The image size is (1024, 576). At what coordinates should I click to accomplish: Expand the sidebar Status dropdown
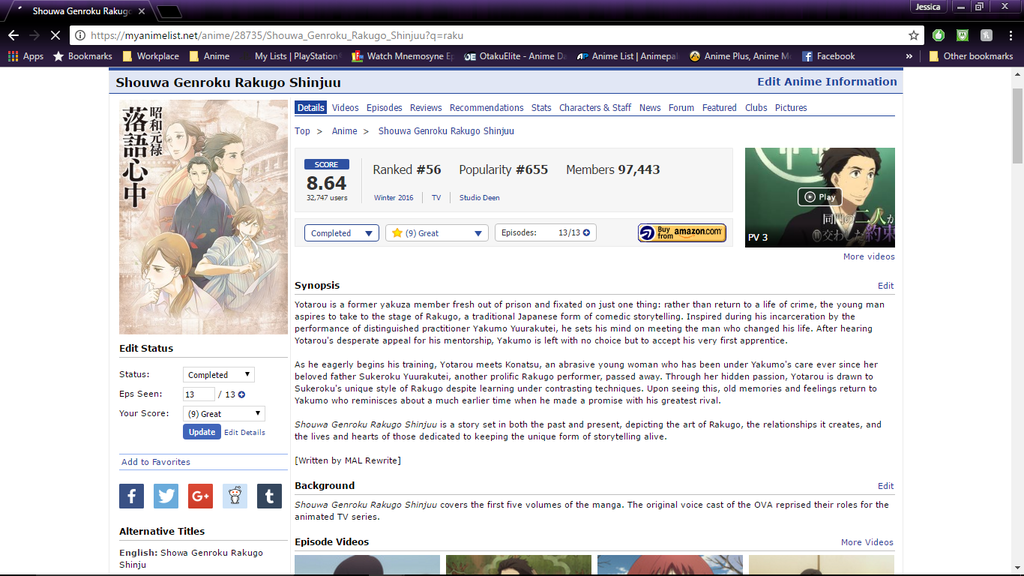click(218, 375)
